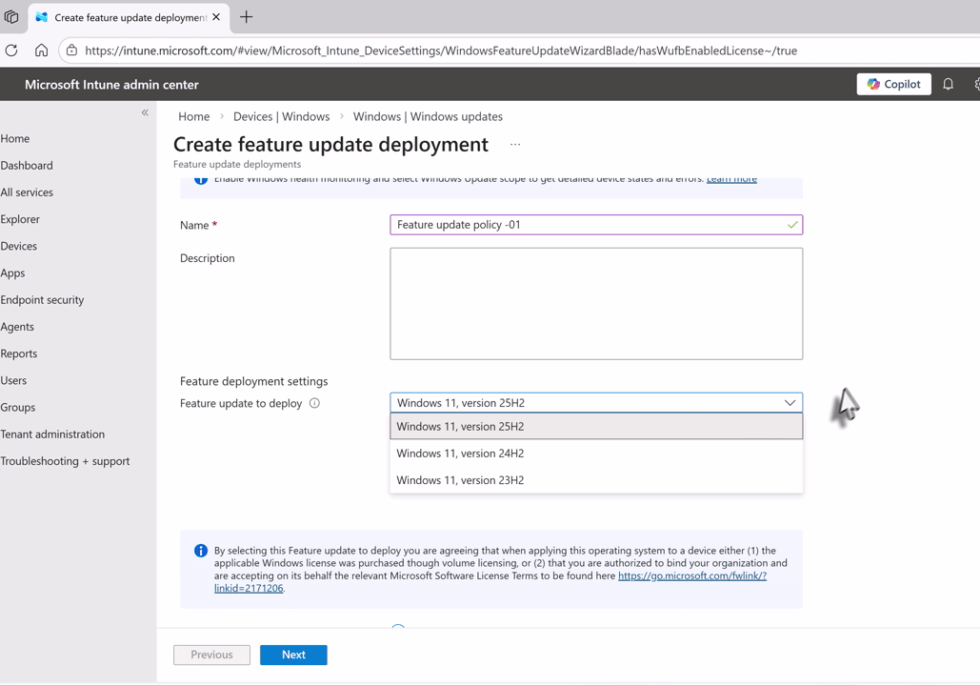
Task: Open Explorer in sidebar
Action: pyautogui.click(x=20, y=219)
